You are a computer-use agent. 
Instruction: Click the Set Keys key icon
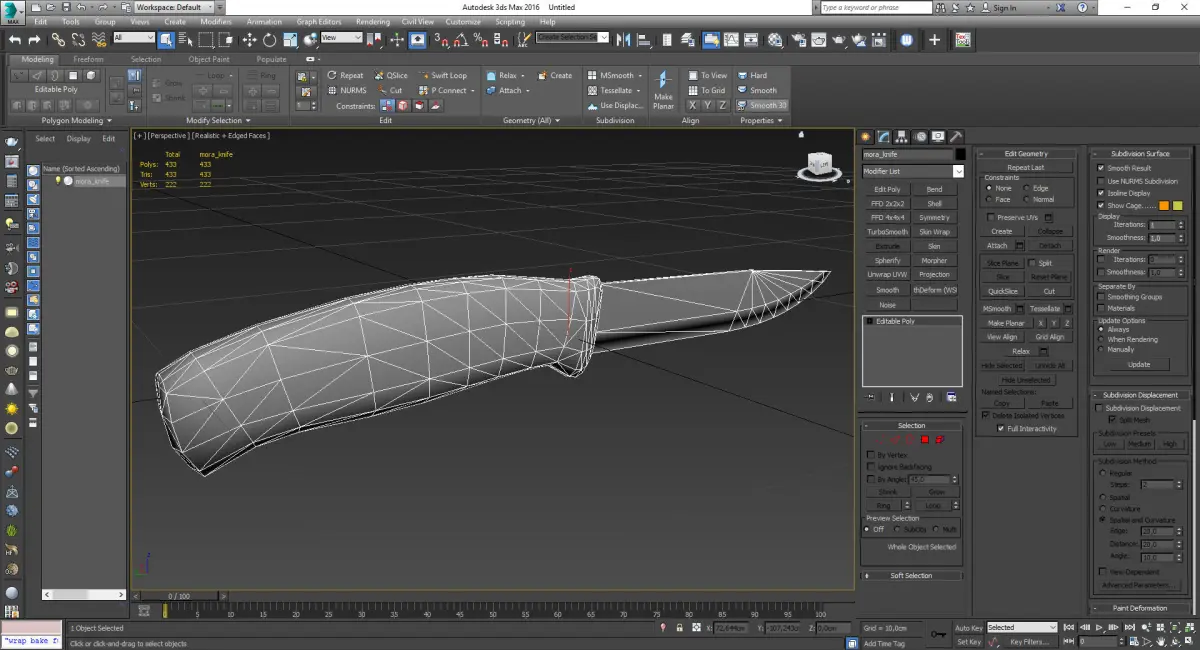[x=938, y=633]
